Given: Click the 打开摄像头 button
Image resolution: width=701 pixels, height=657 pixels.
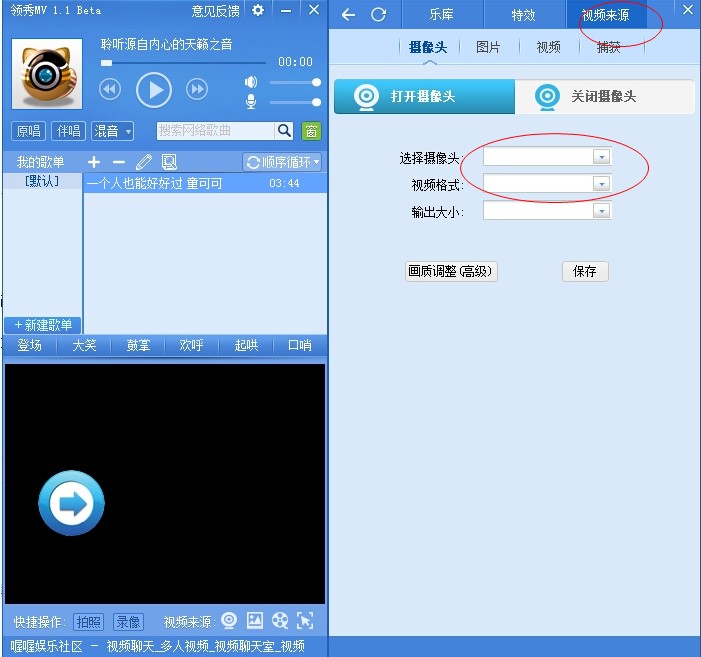Looking at the screenshot, I should (x=425, y=96).
